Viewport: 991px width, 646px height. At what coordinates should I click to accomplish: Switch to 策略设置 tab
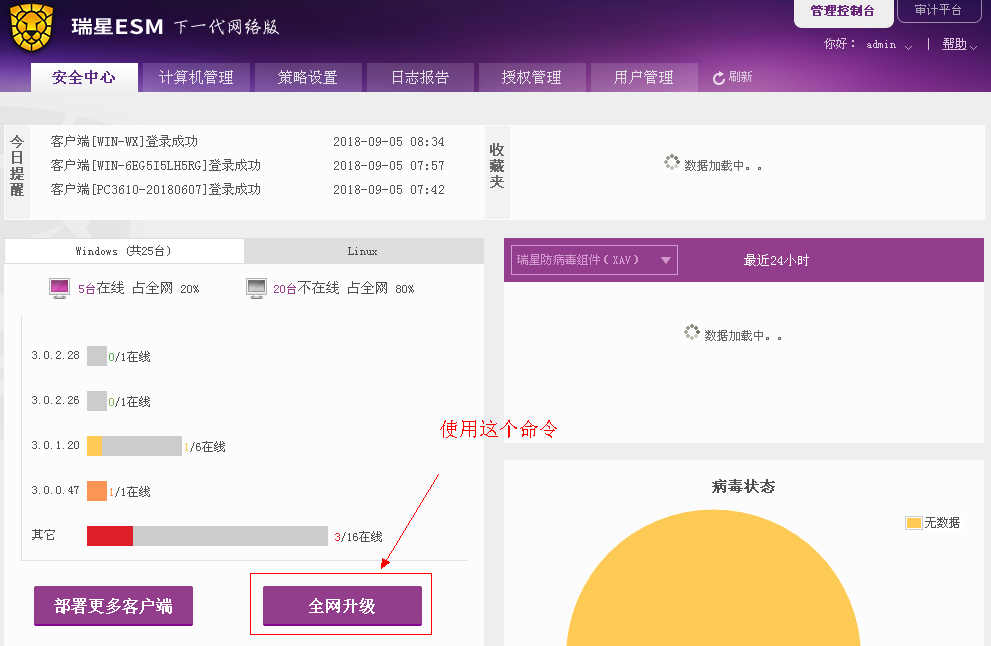(308, 77)
